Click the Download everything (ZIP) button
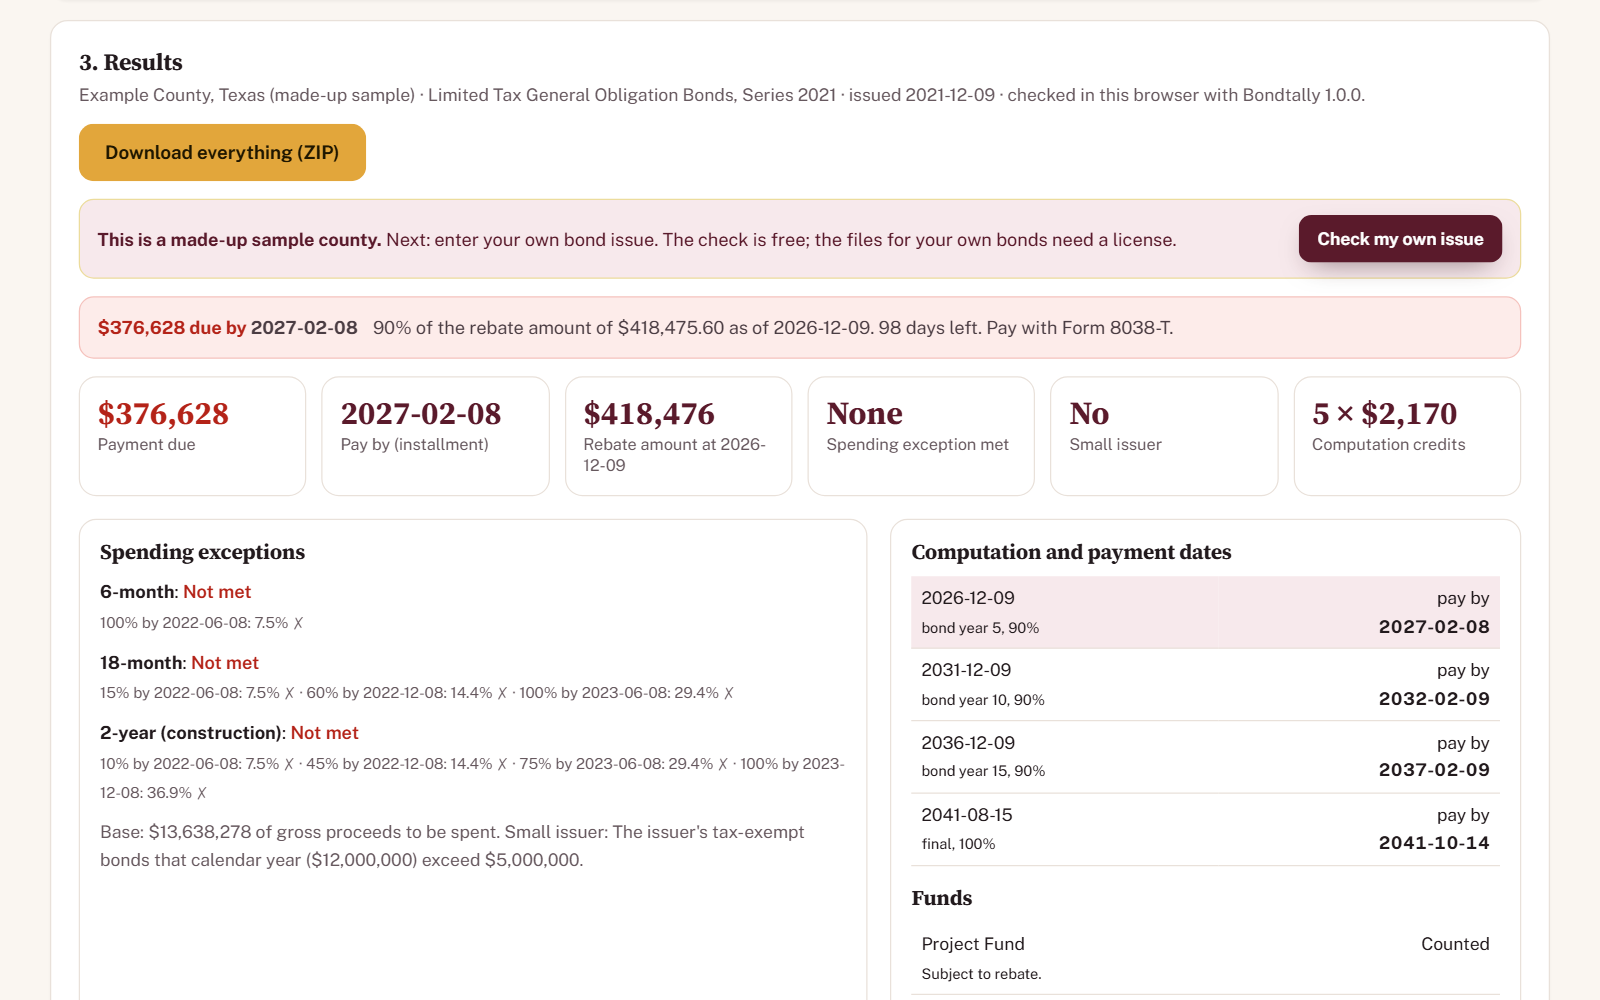 pyautogui.click(x=222, y=153)
